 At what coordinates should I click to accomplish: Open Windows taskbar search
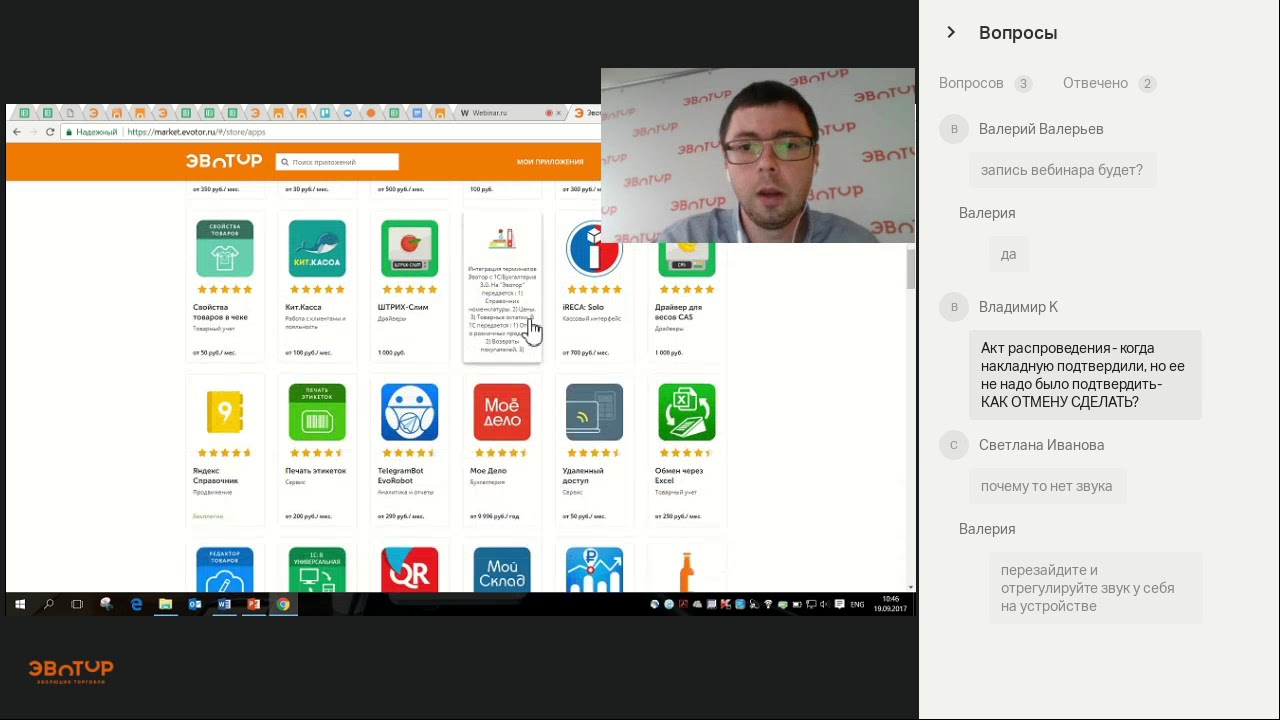(x=48, y=604)
